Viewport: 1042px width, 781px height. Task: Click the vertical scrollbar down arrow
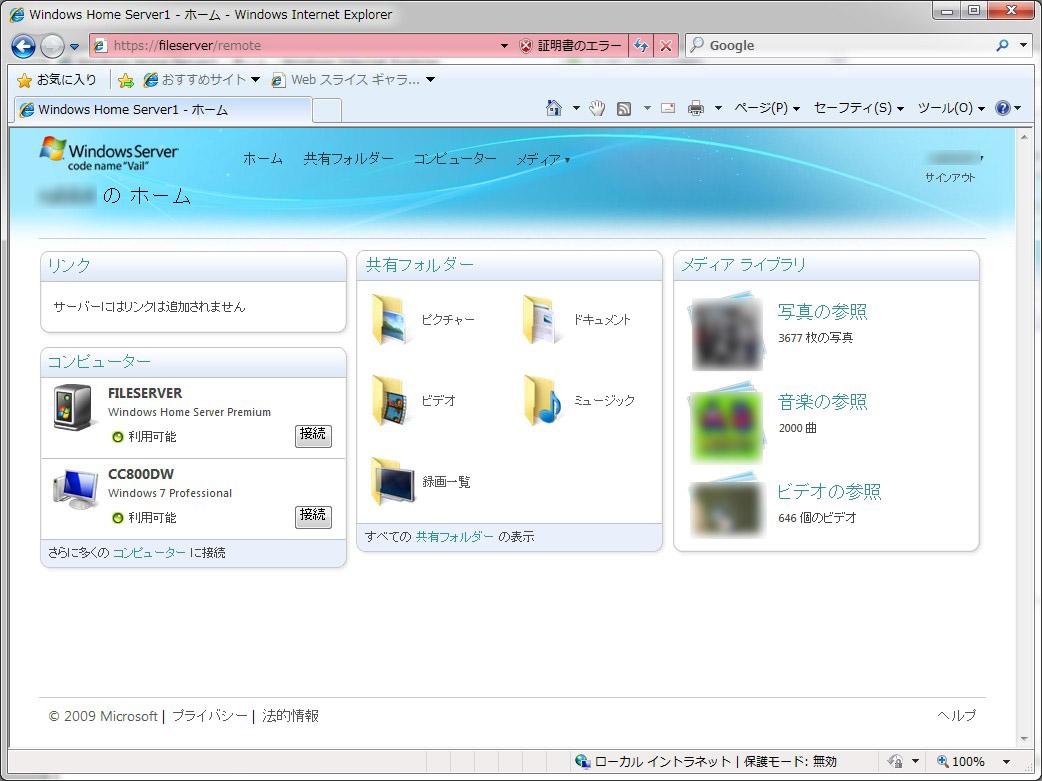pyautogui.click(x=1023, y=739)
